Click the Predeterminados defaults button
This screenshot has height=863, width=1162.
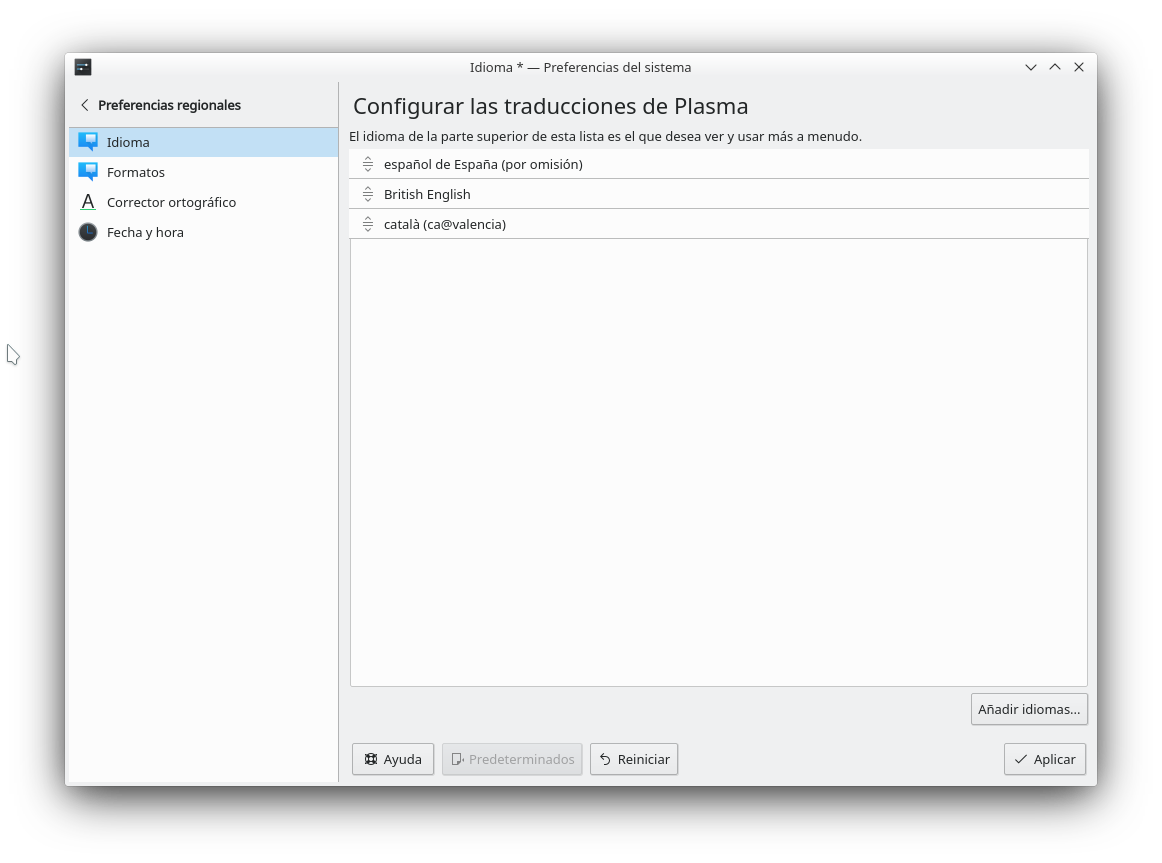512,759
